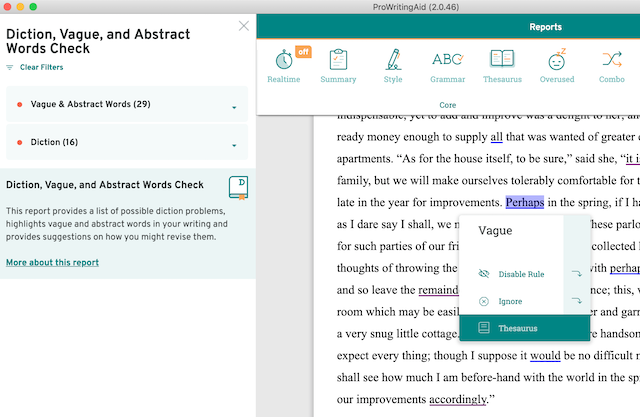Click the filter icon beside Clear Filters

point(10,67)
